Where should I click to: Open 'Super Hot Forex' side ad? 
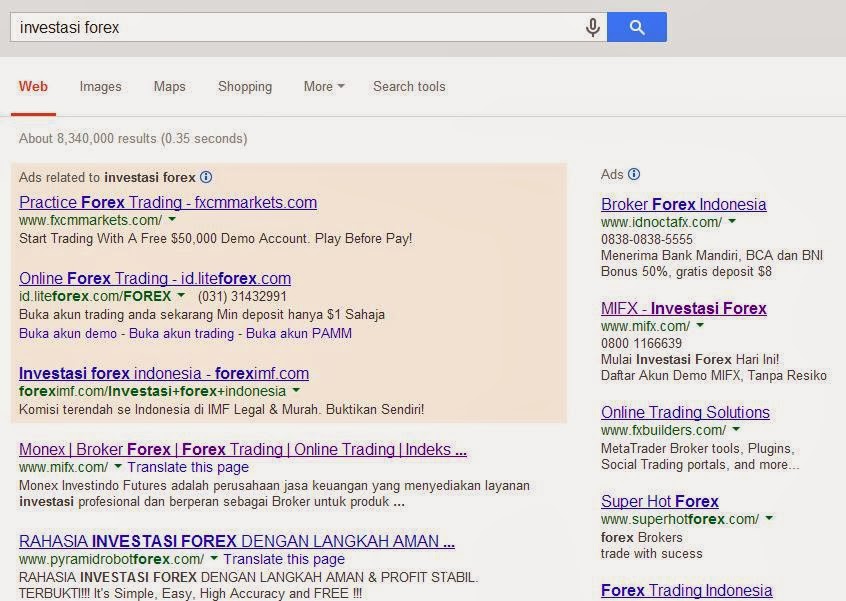click(660, 502)
